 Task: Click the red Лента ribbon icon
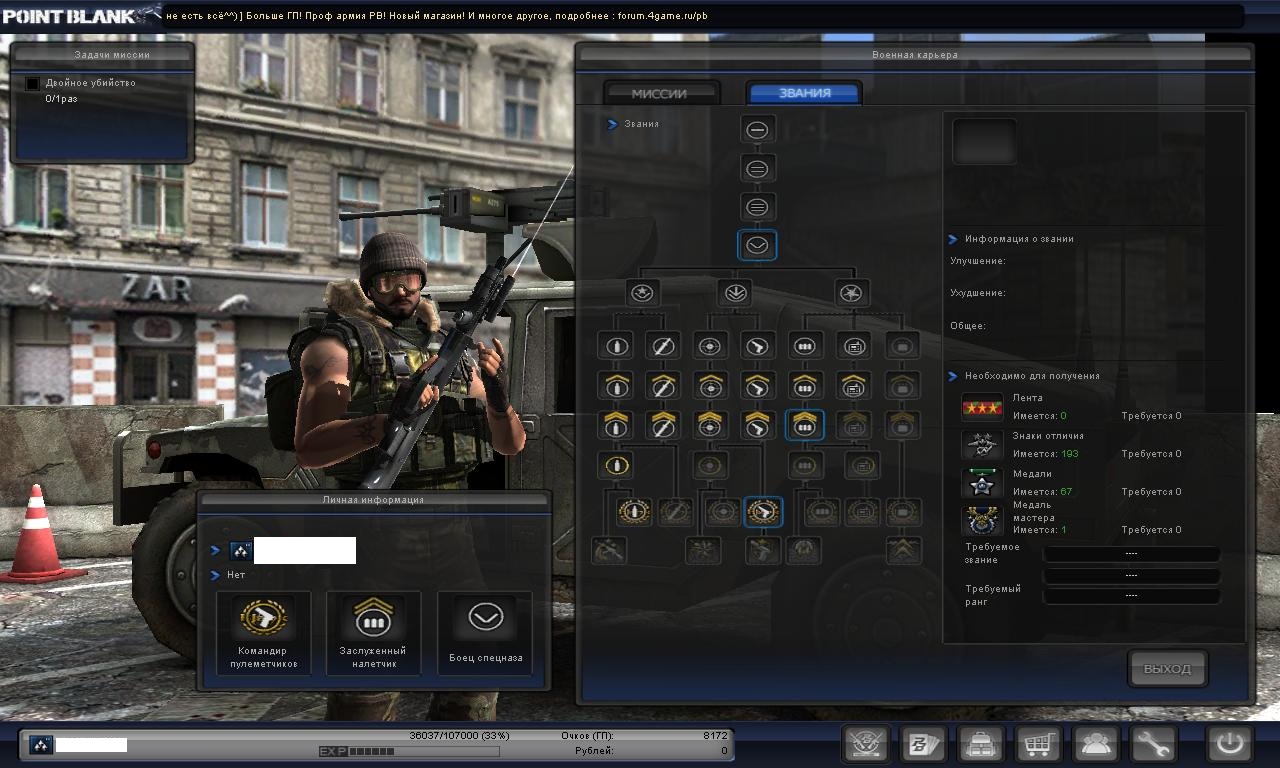[x=981, y=407]
